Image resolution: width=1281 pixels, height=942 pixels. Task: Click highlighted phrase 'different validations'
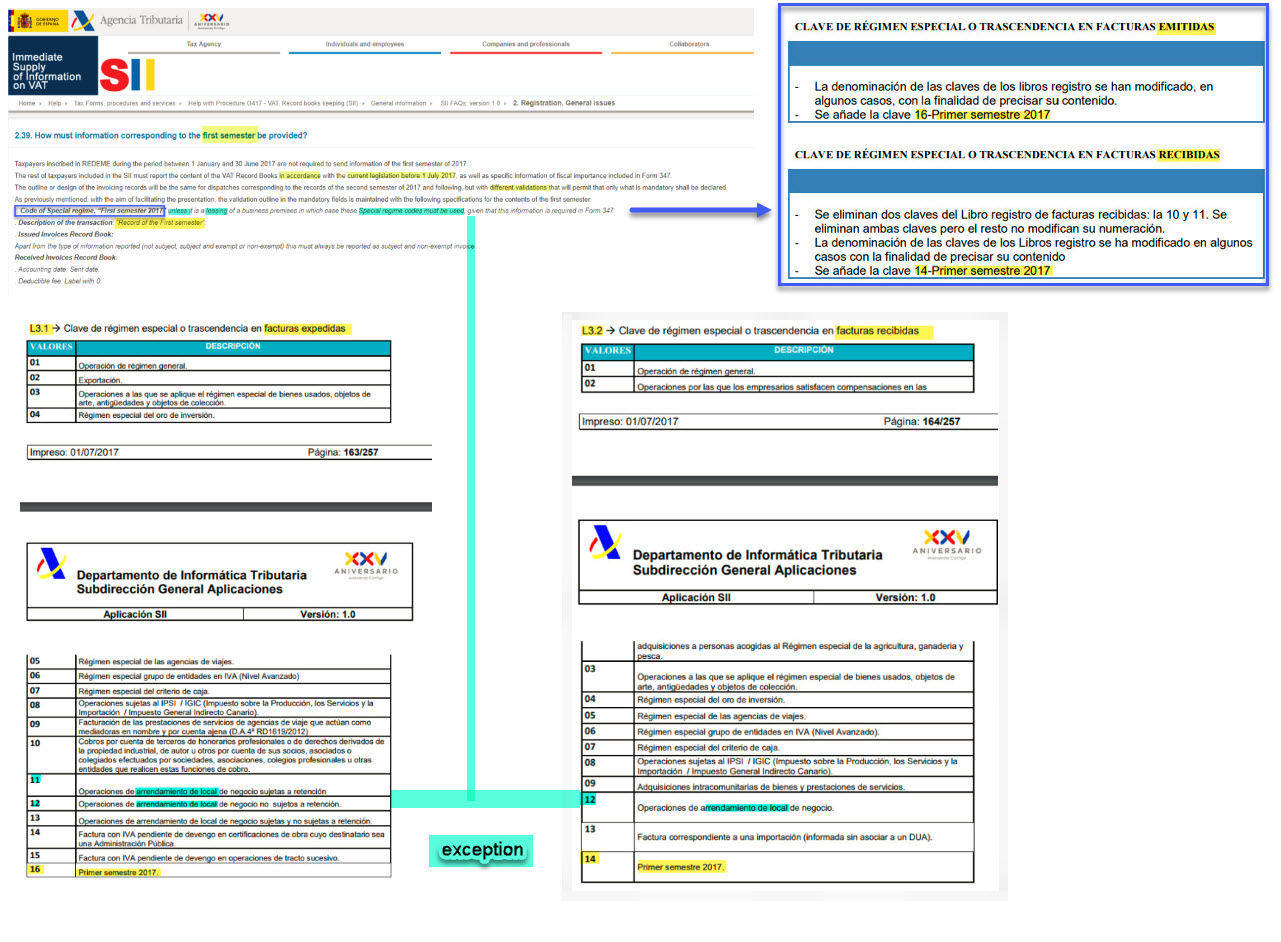coord(518,187)
